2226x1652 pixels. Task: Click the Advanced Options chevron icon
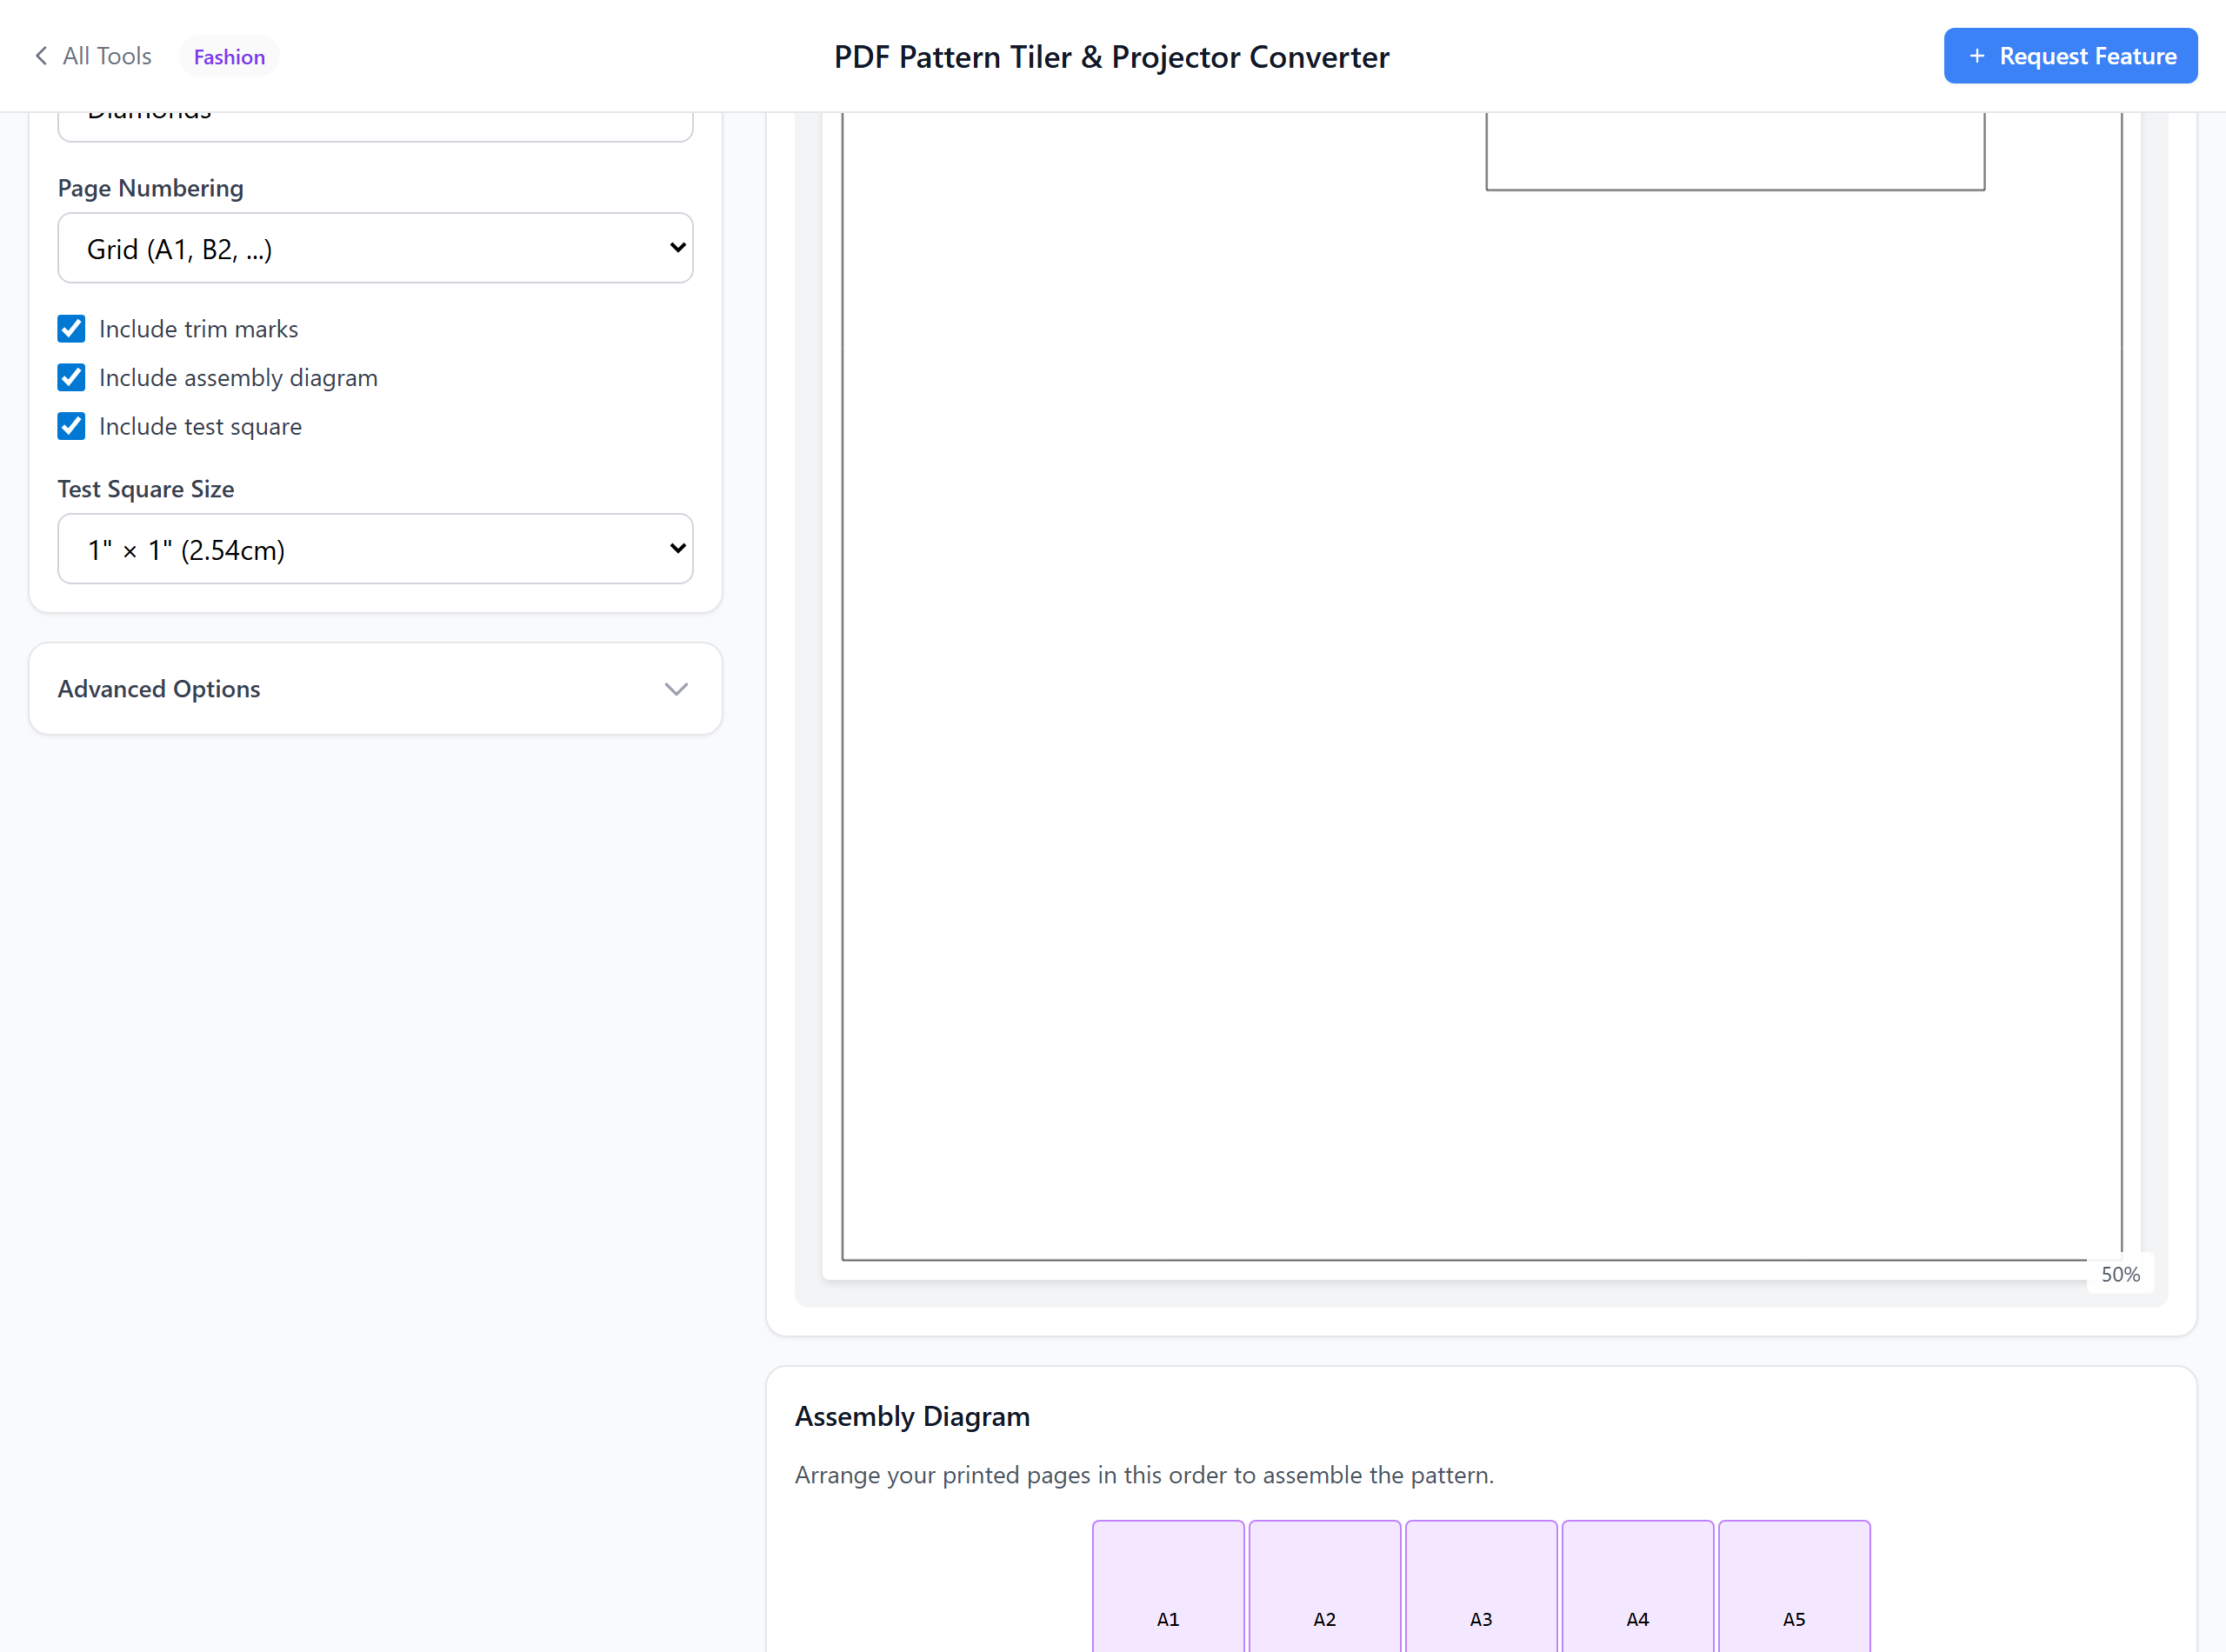pyautogui.click(x=676, y=689)
